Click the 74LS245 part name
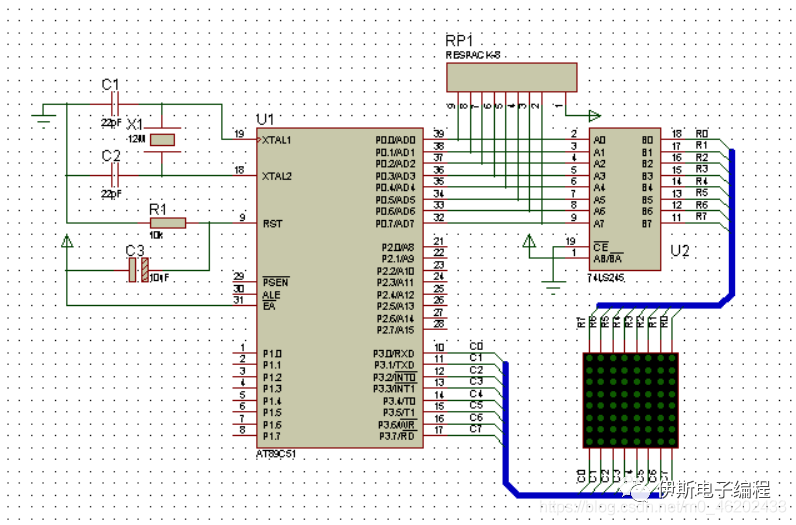The width and height of the screenshot is (796, 525). (x=606, y=278)
